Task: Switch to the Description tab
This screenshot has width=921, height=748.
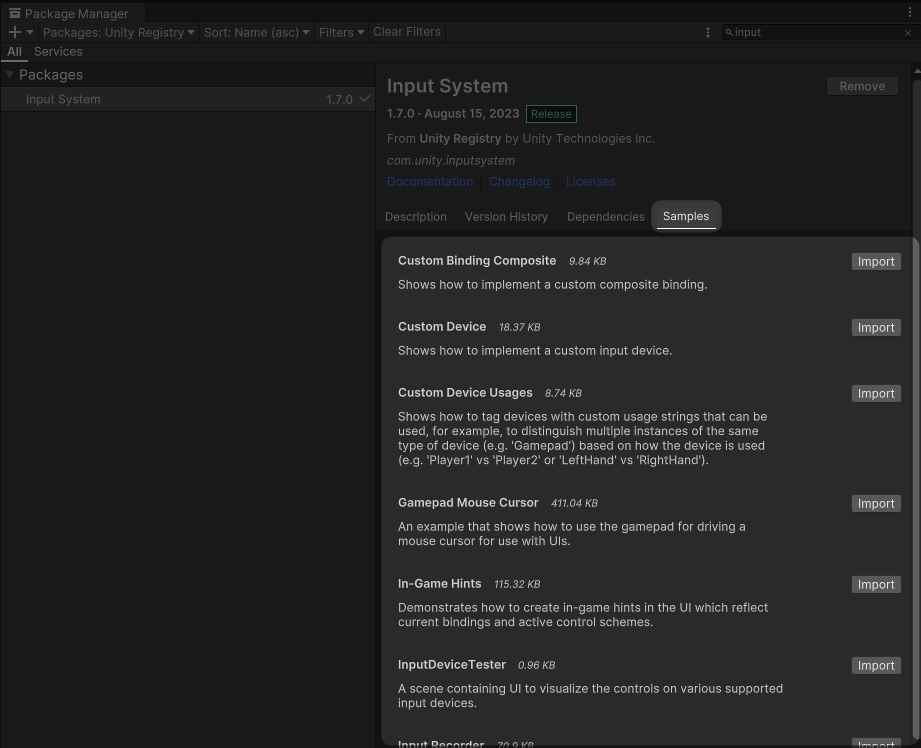Action: click(416, 217)
